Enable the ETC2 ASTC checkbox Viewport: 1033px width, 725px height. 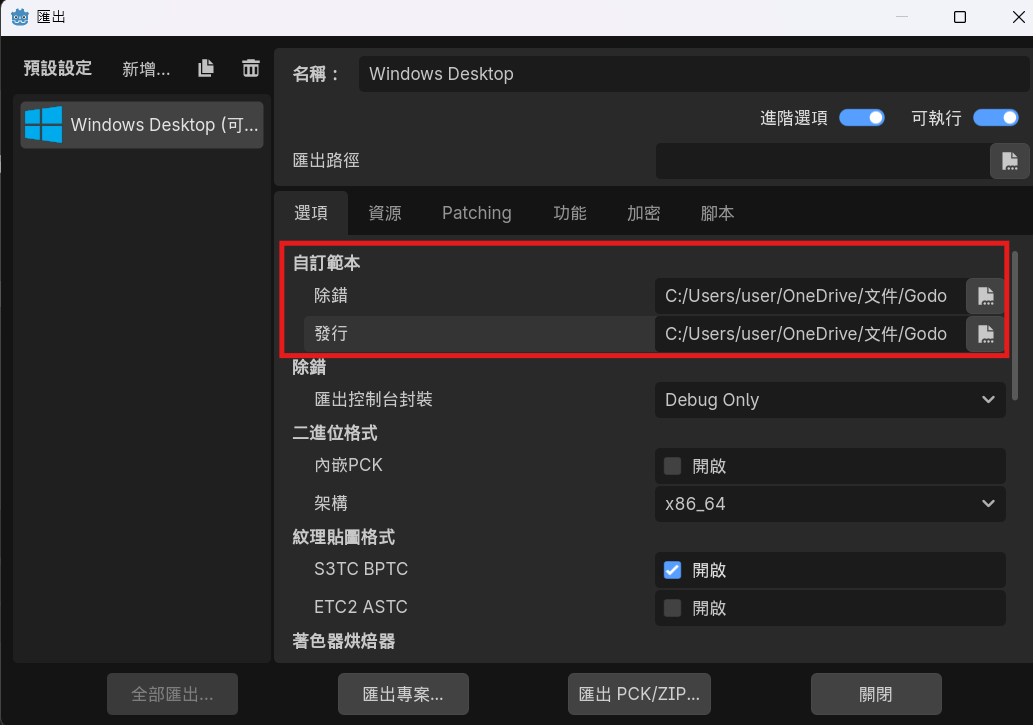click(x=673, y=608)
